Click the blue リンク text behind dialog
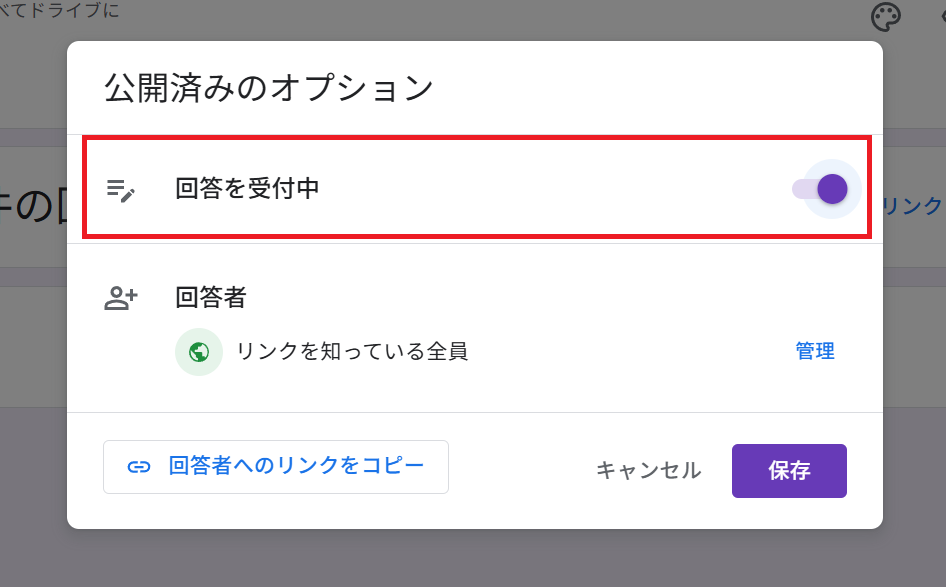This screenshot has height=587, width=946. click(x=913, y=206)
